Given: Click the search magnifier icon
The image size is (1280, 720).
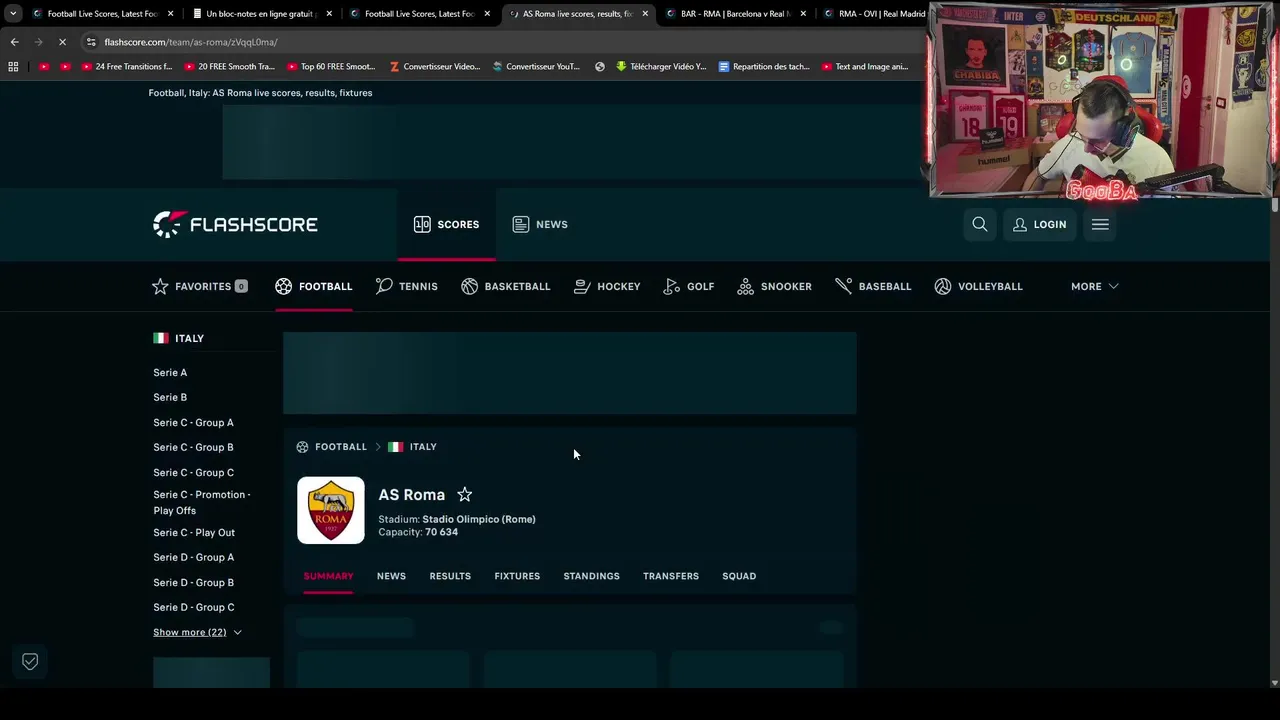Looking at the screenshot, I should click(980, 224).
